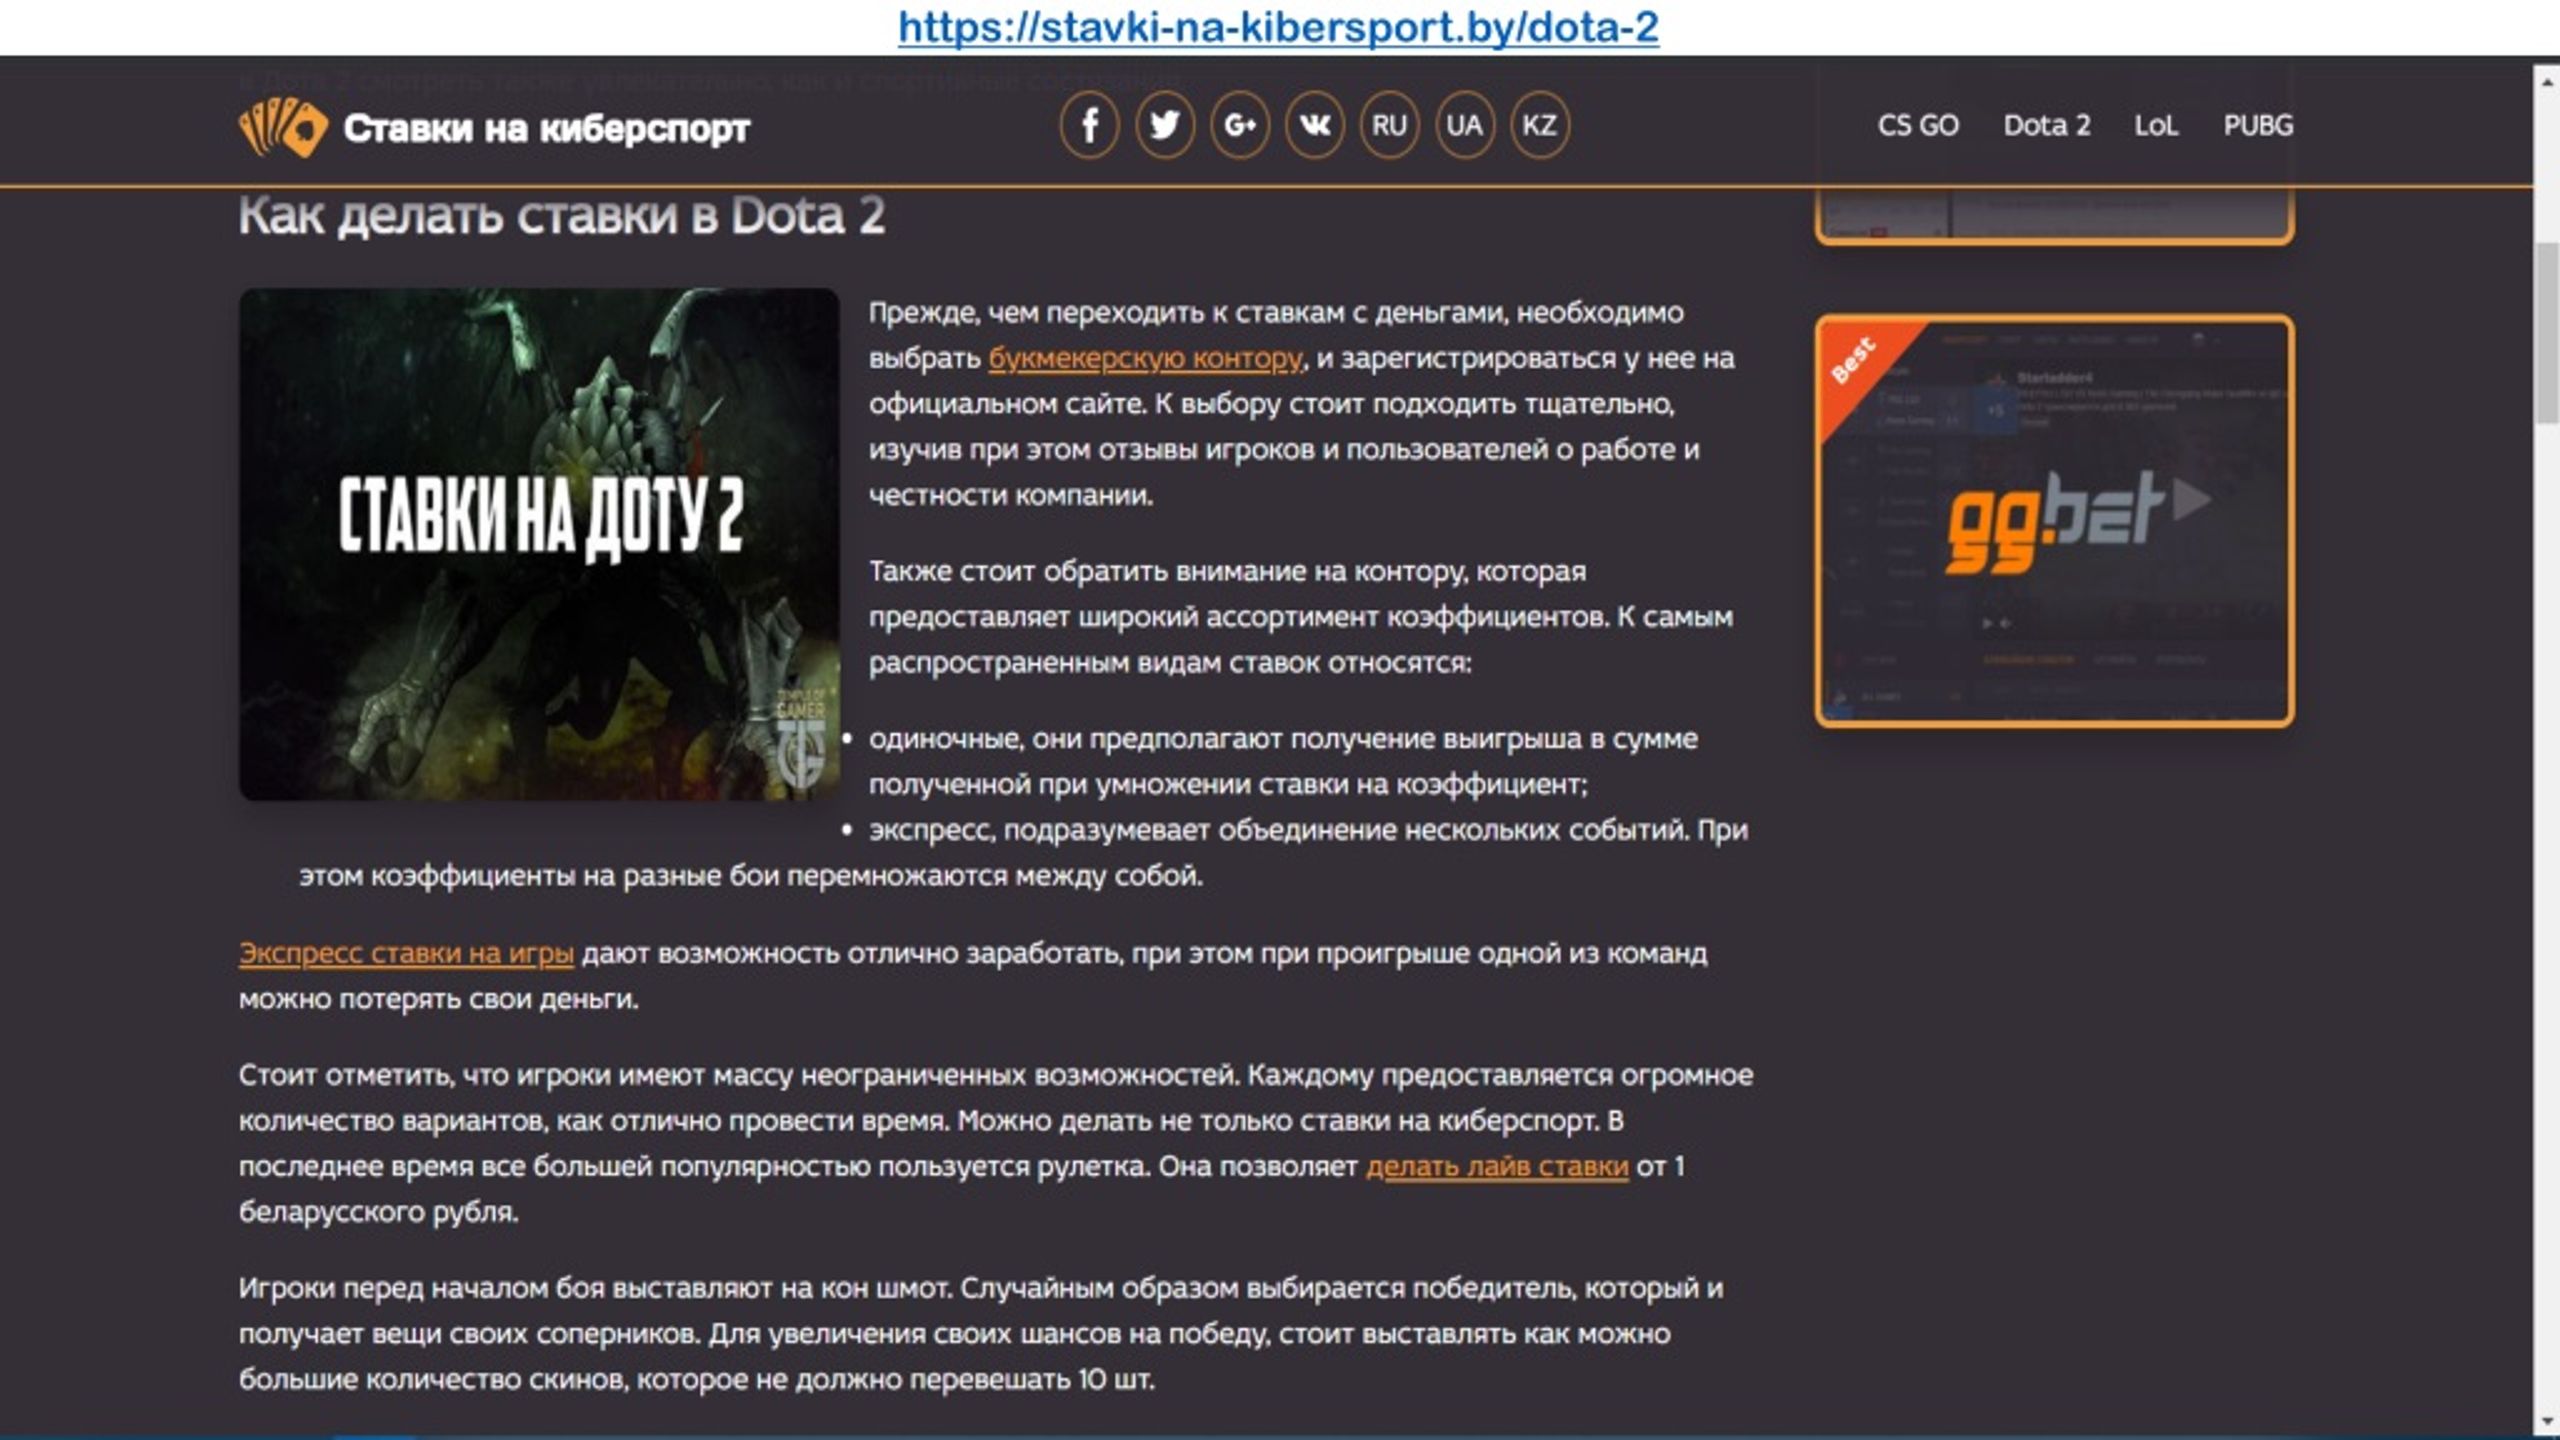Click the bullet text starting with одиночные

1282,761
